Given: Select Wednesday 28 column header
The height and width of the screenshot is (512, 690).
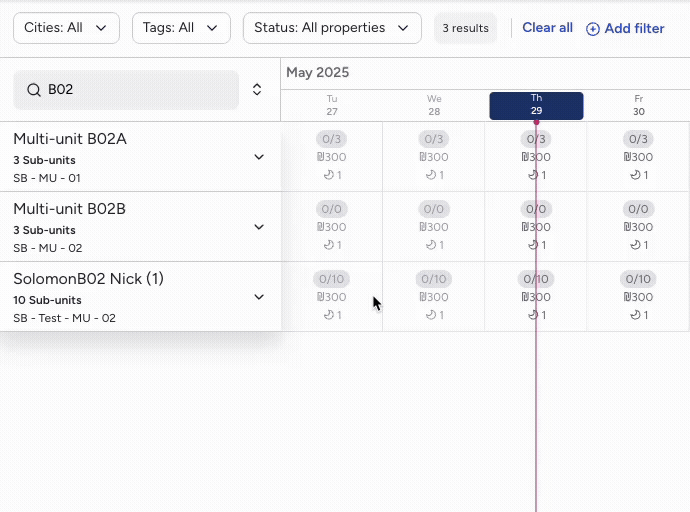Looking at the screenshot, I should point(434,106).
